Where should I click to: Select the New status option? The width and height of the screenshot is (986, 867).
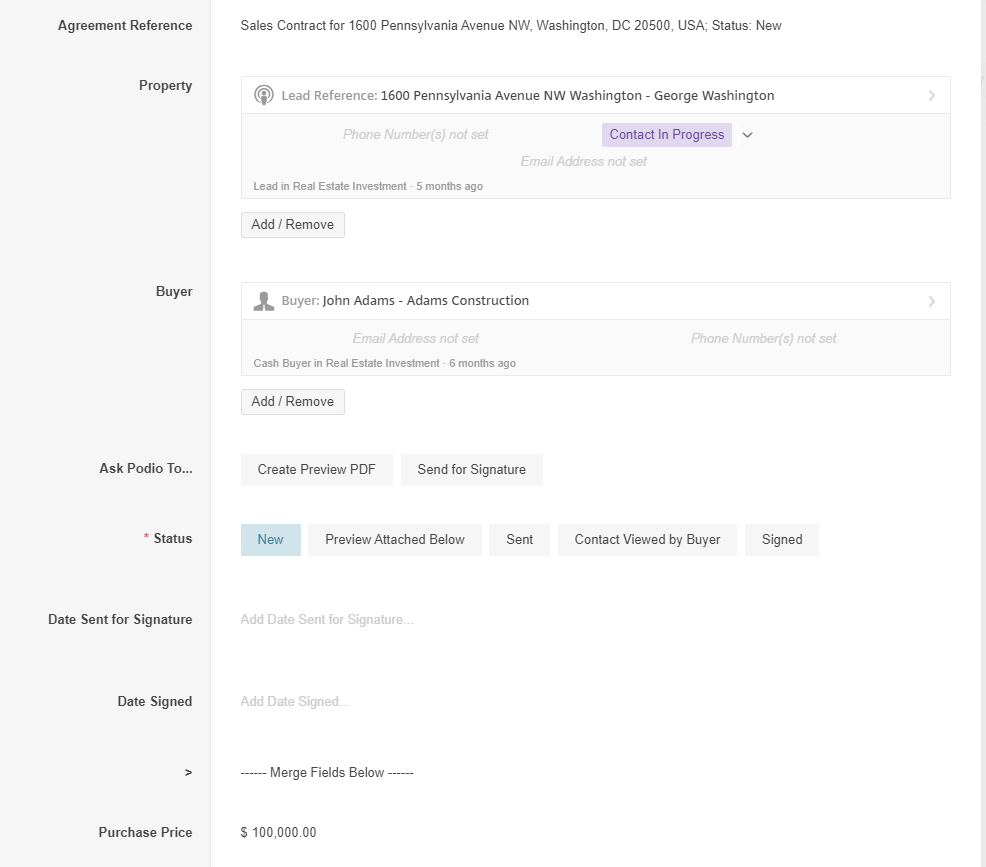[x=270, y=540]
